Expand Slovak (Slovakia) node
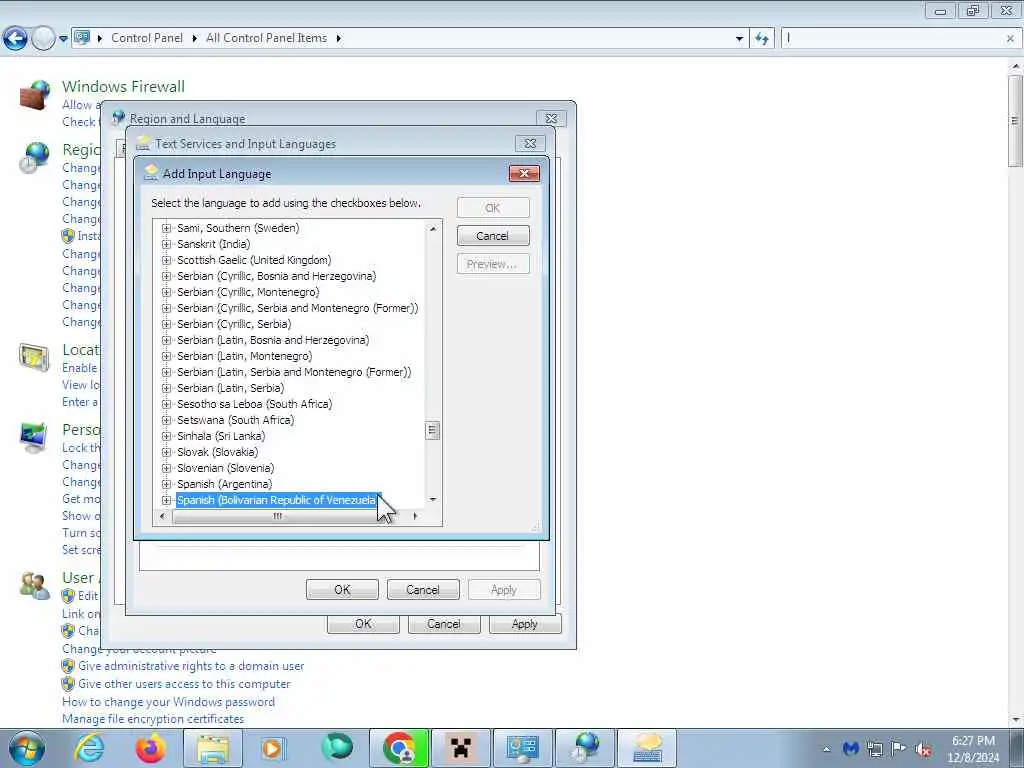 pyautogui.click(x=166, y=452)
